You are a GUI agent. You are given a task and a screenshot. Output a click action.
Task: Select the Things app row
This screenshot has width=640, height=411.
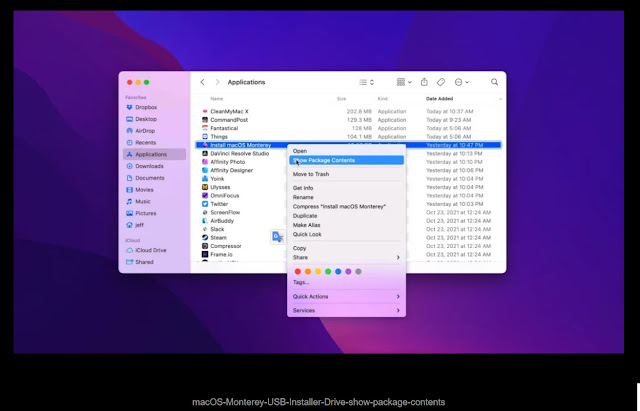[x=348, y=137]
